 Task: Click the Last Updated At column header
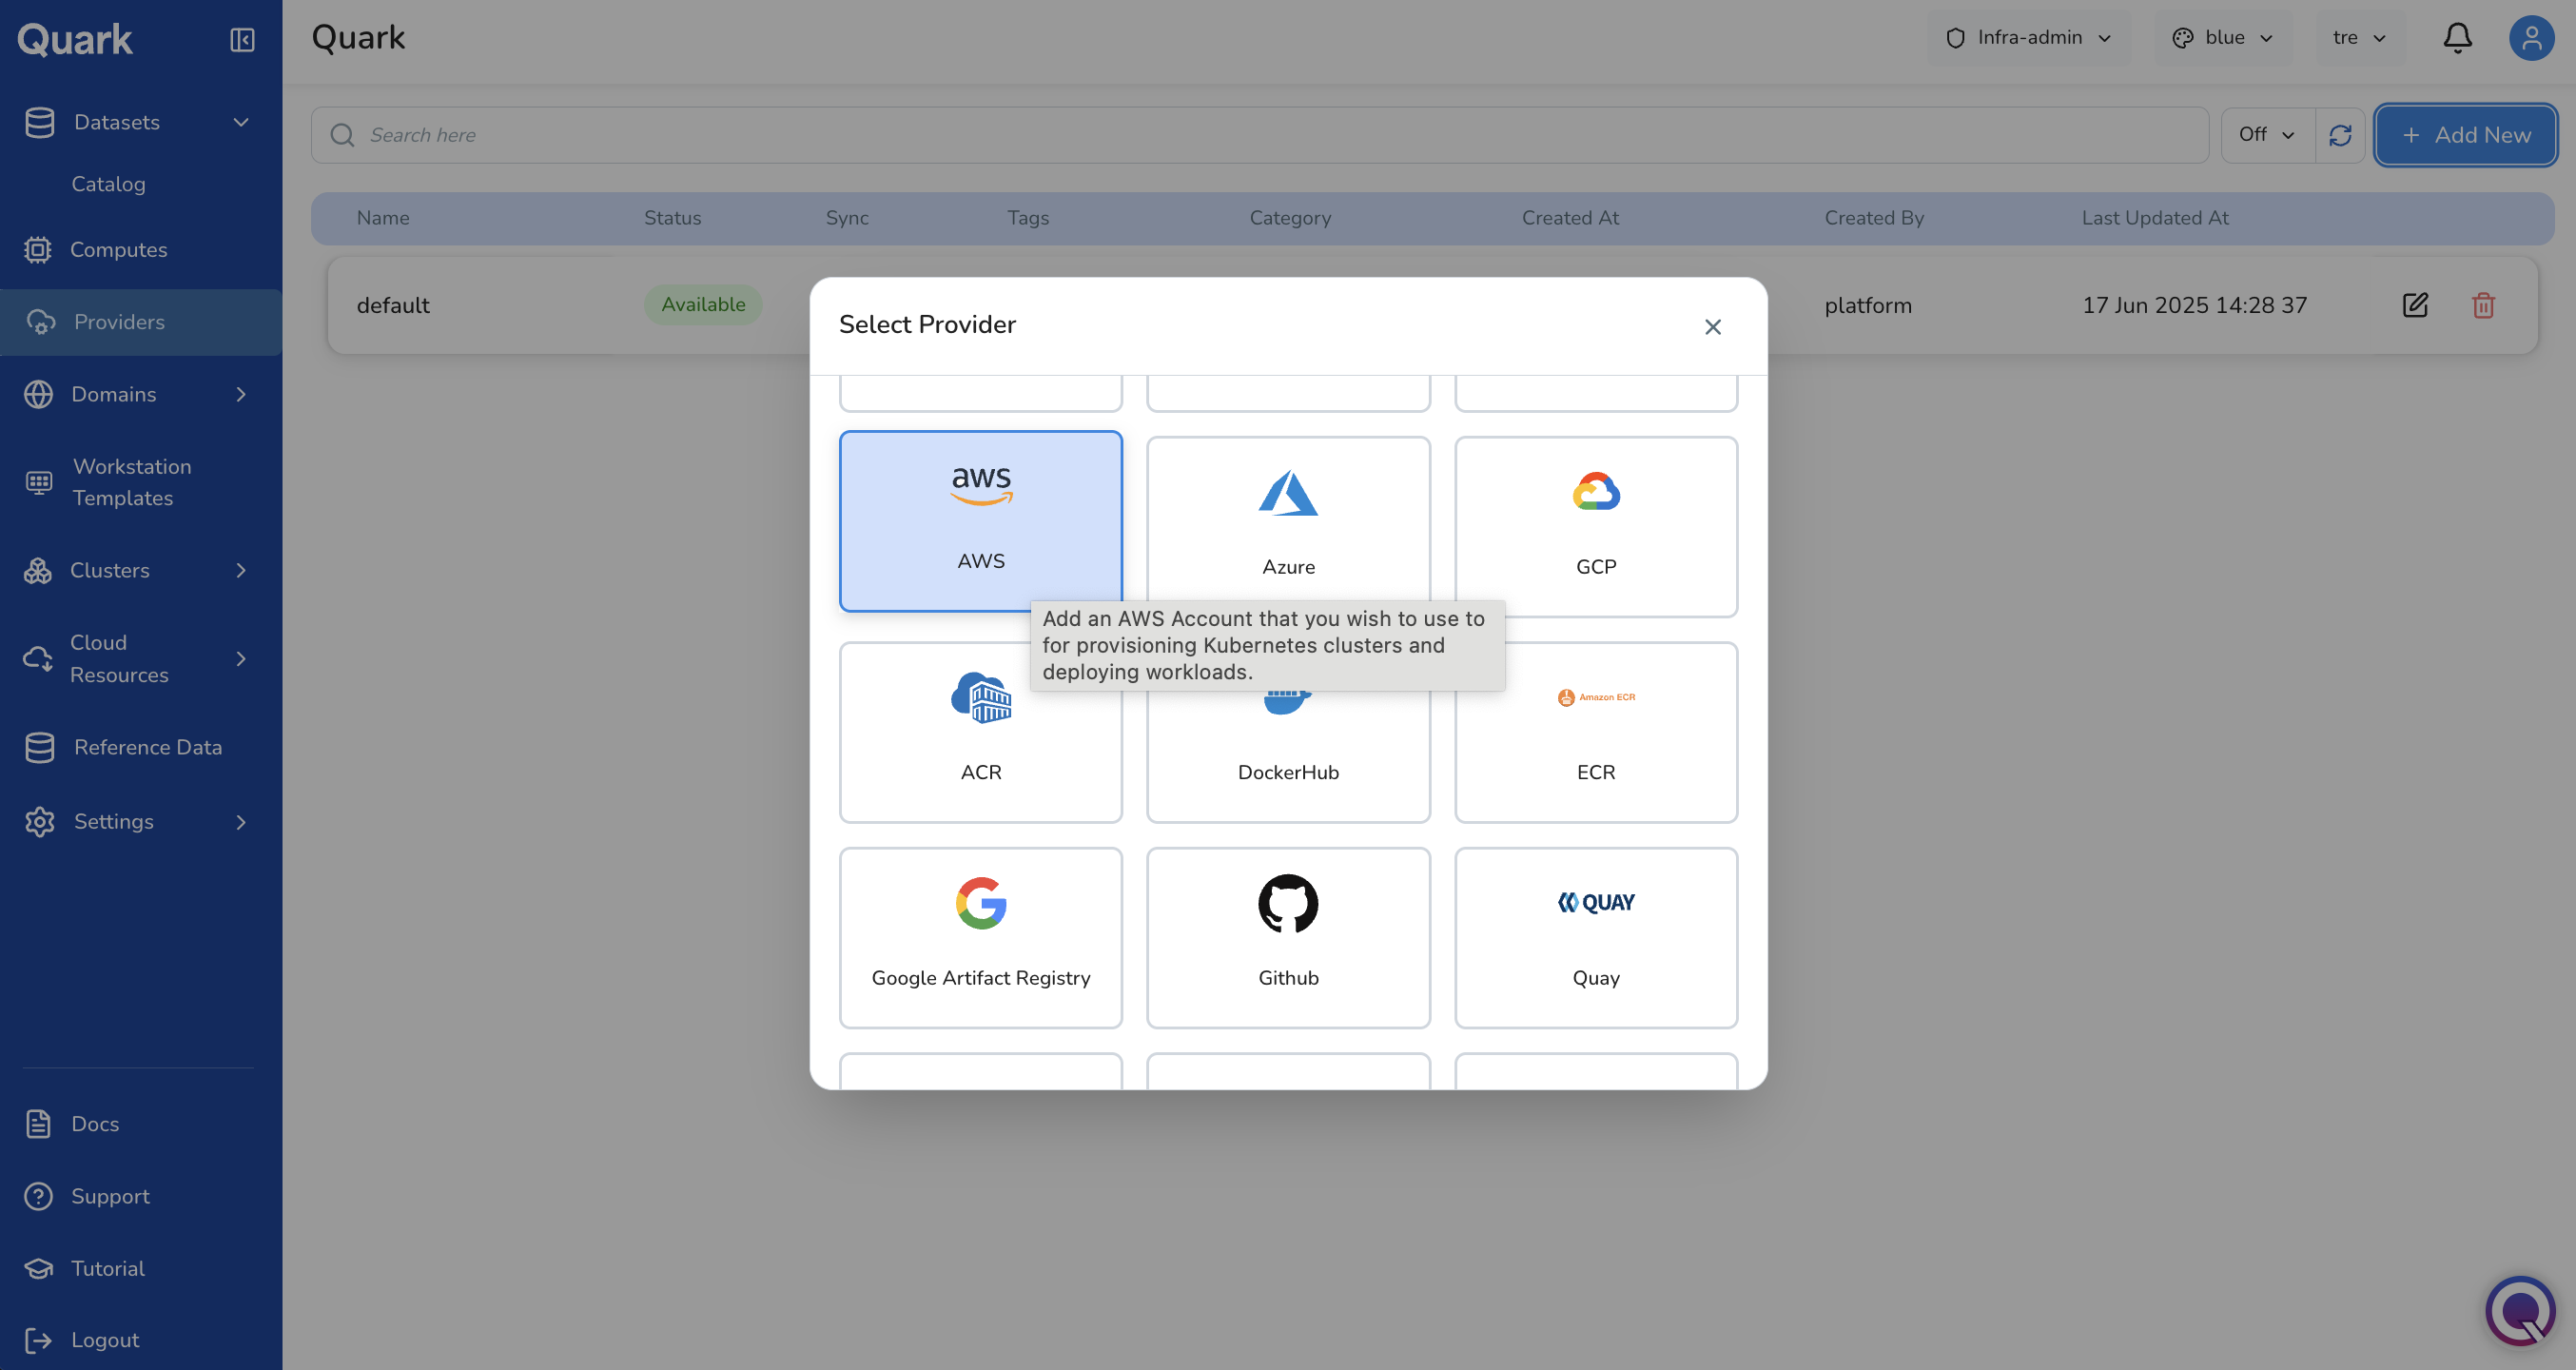[x=2155, y=218]
